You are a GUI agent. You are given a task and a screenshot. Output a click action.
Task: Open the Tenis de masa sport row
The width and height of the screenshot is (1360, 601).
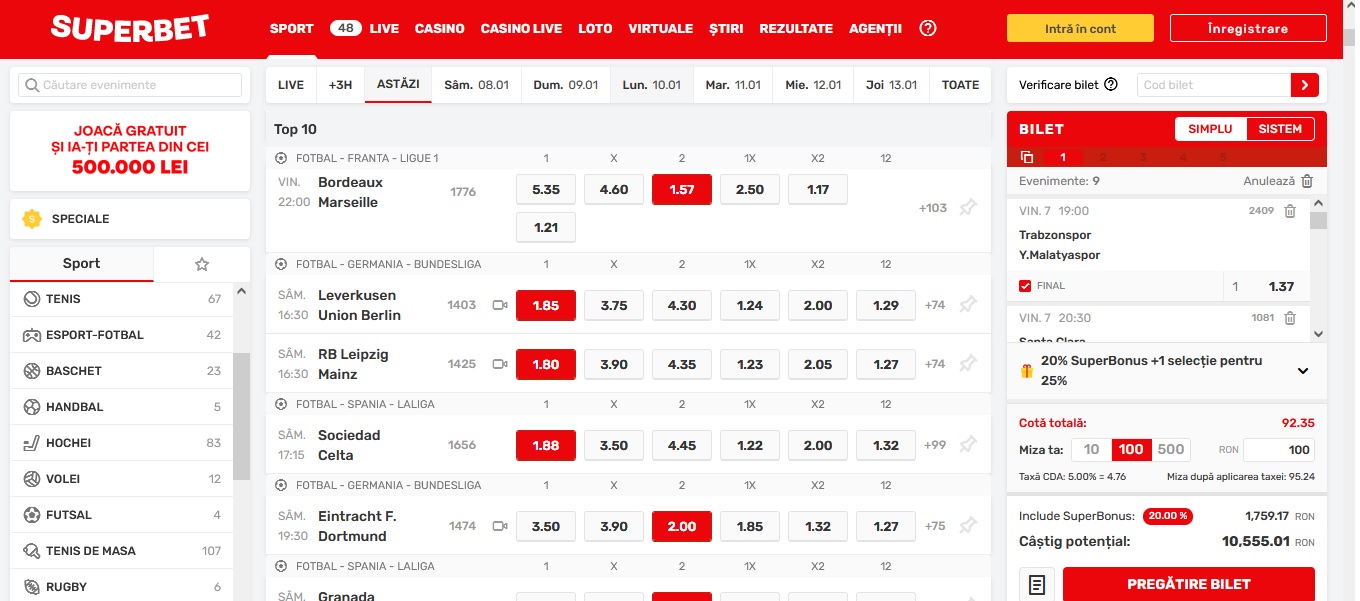122,551
